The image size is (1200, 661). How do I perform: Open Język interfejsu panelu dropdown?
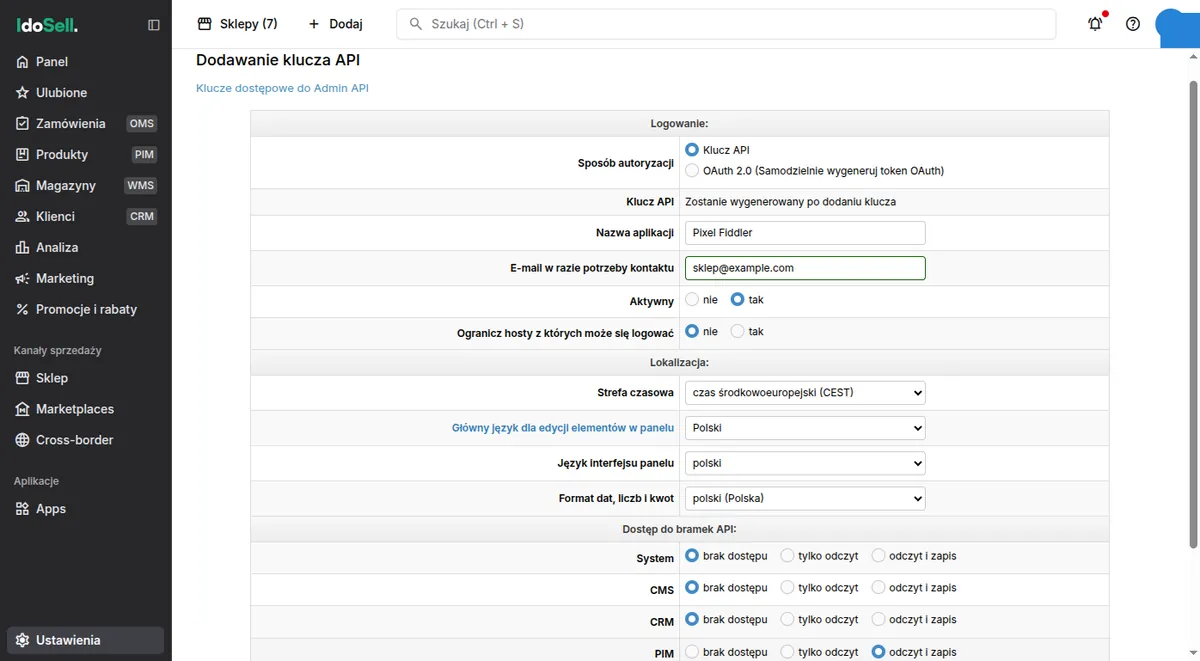[x=805, y=463]
